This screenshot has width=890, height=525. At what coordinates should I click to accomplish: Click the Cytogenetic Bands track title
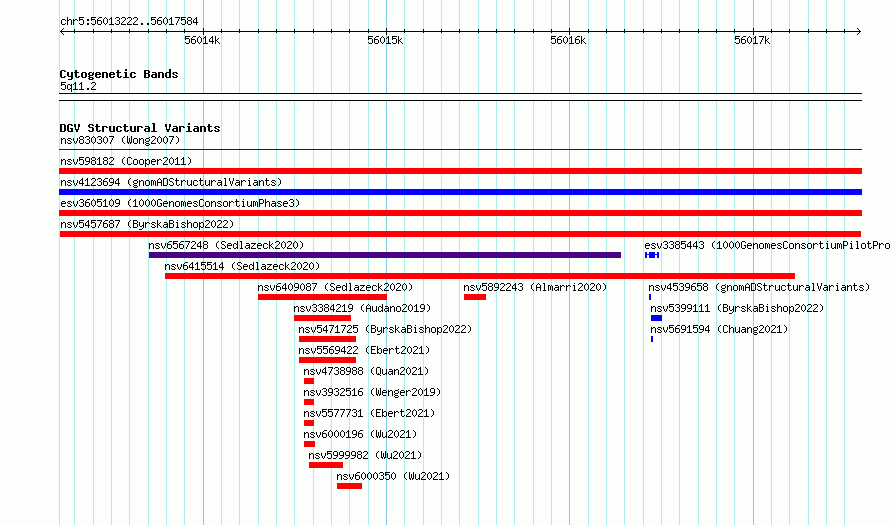click(x=119, y=74)
